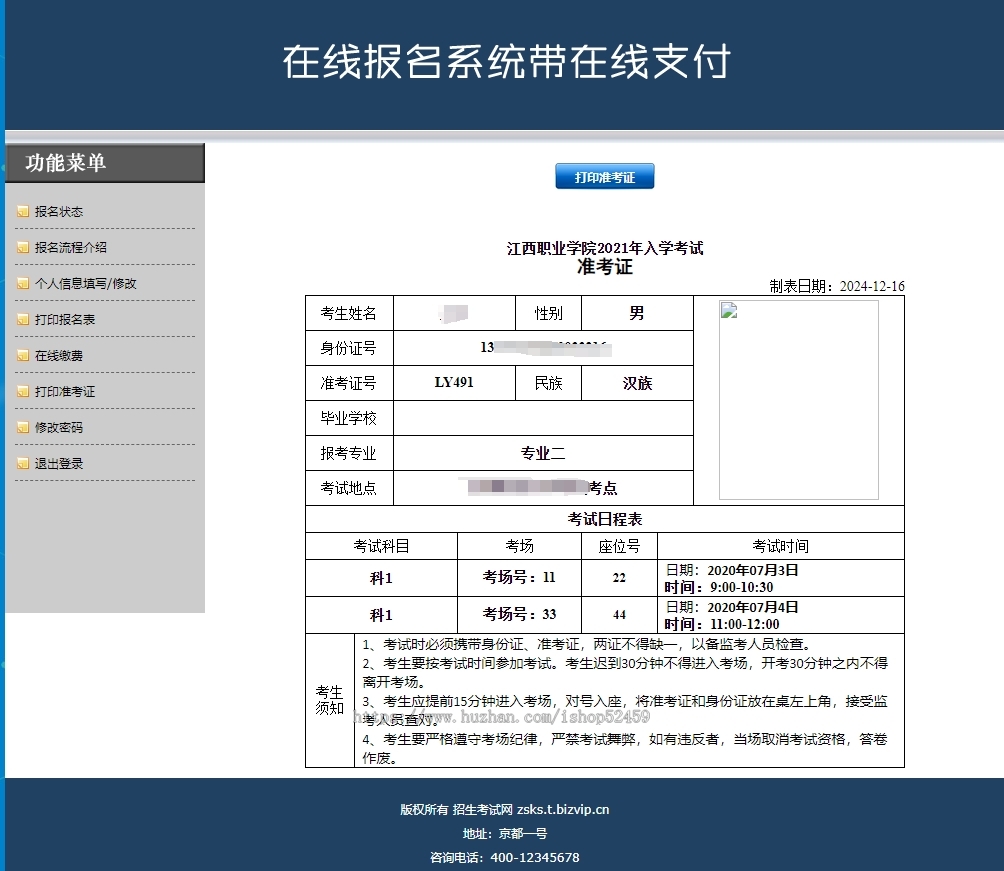Screen dimensions: 1004x871
Task: Click the admission number LY491
Action: [x=454, y=382]
